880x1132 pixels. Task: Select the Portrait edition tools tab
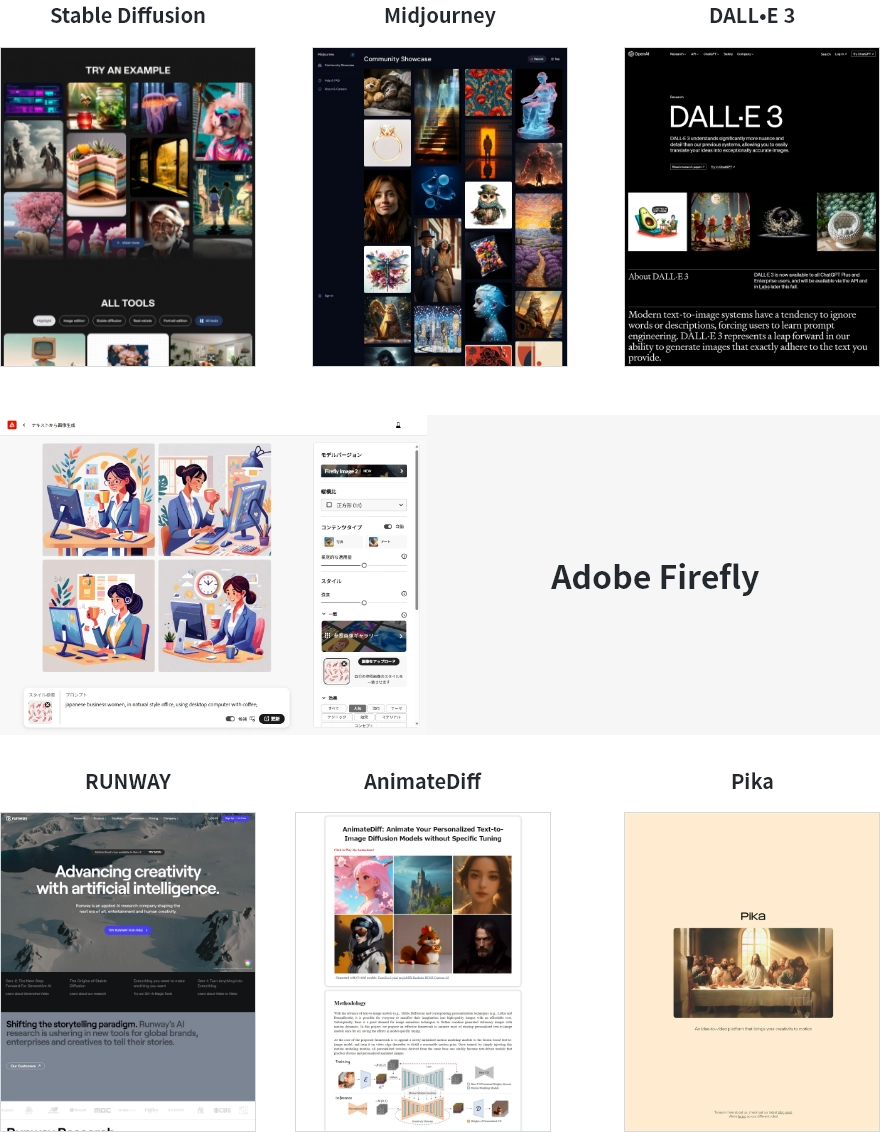pyautogui.click(x=175, y=321)
